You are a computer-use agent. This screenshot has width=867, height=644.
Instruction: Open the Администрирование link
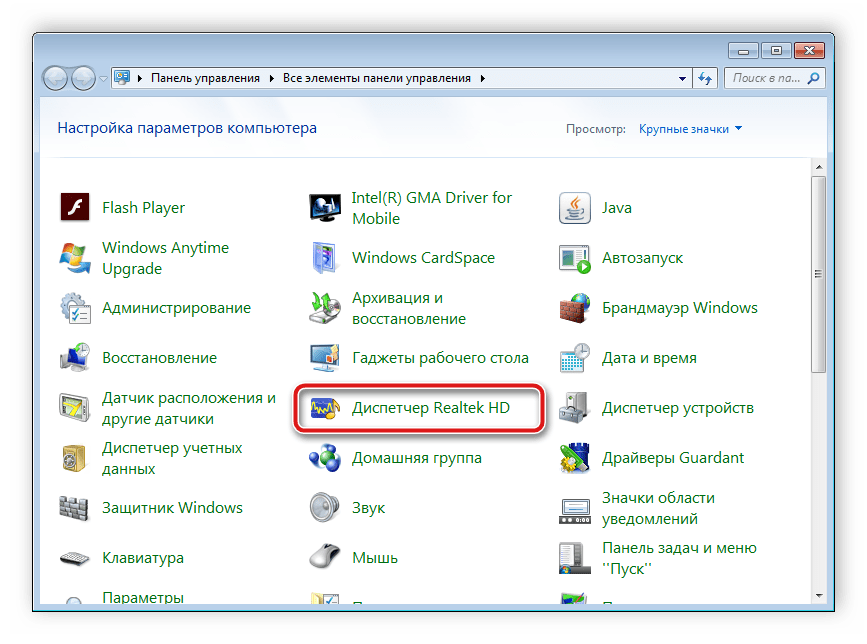176,308
